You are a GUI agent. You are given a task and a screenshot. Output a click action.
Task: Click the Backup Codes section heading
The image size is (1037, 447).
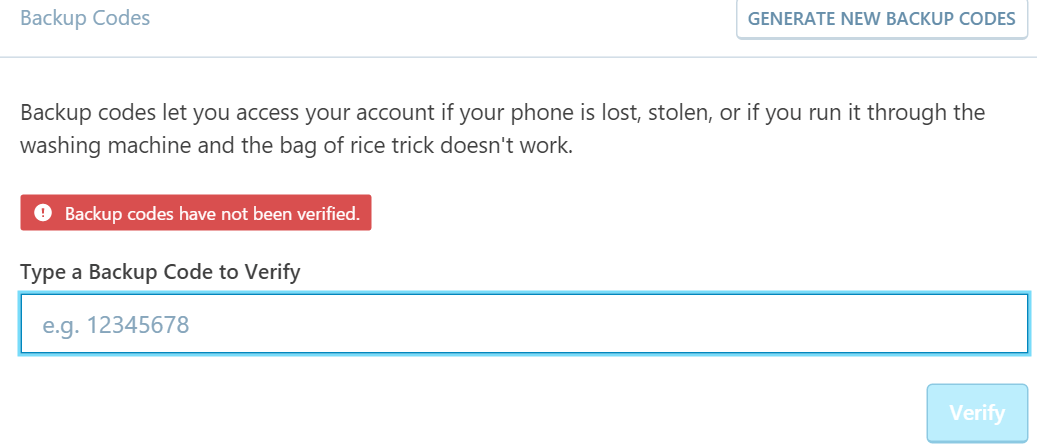click(x=85, y=18)
